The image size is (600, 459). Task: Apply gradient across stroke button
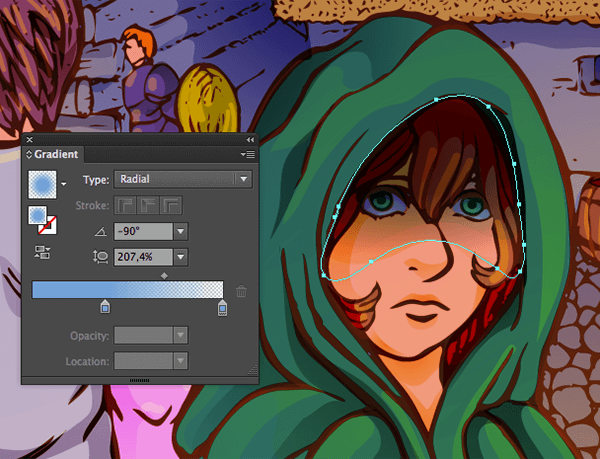(171, 206)
